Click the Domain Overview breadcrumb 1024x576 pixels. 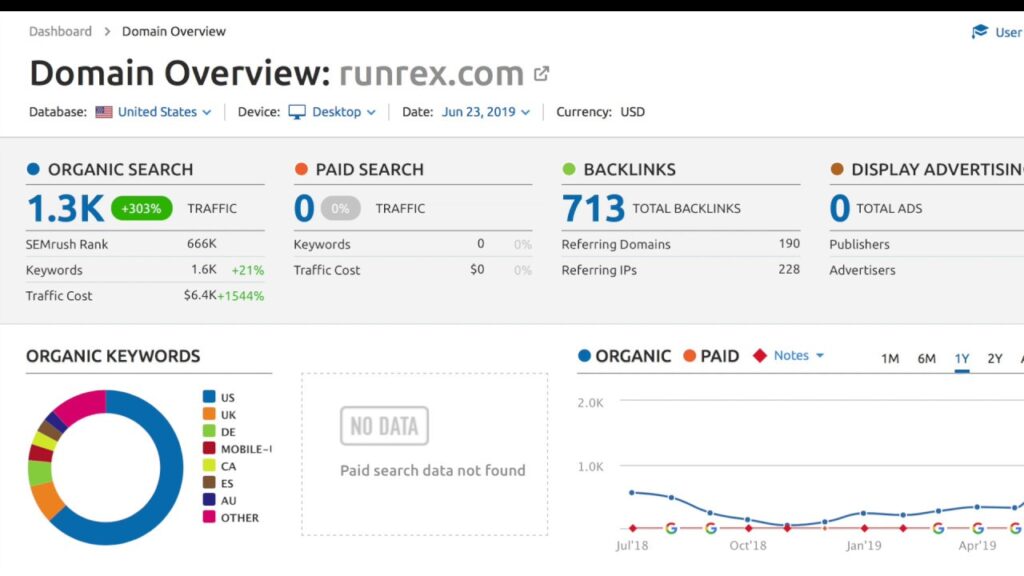174,31
